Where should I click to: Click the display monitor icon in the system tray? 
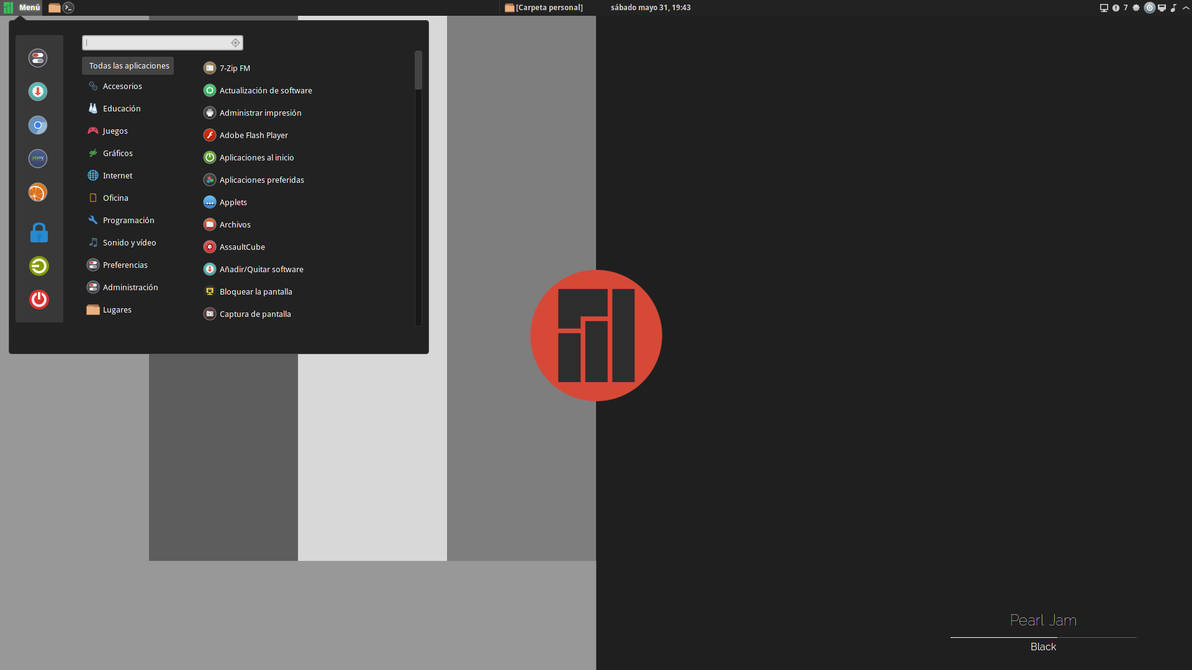[x=1104, y=8]
